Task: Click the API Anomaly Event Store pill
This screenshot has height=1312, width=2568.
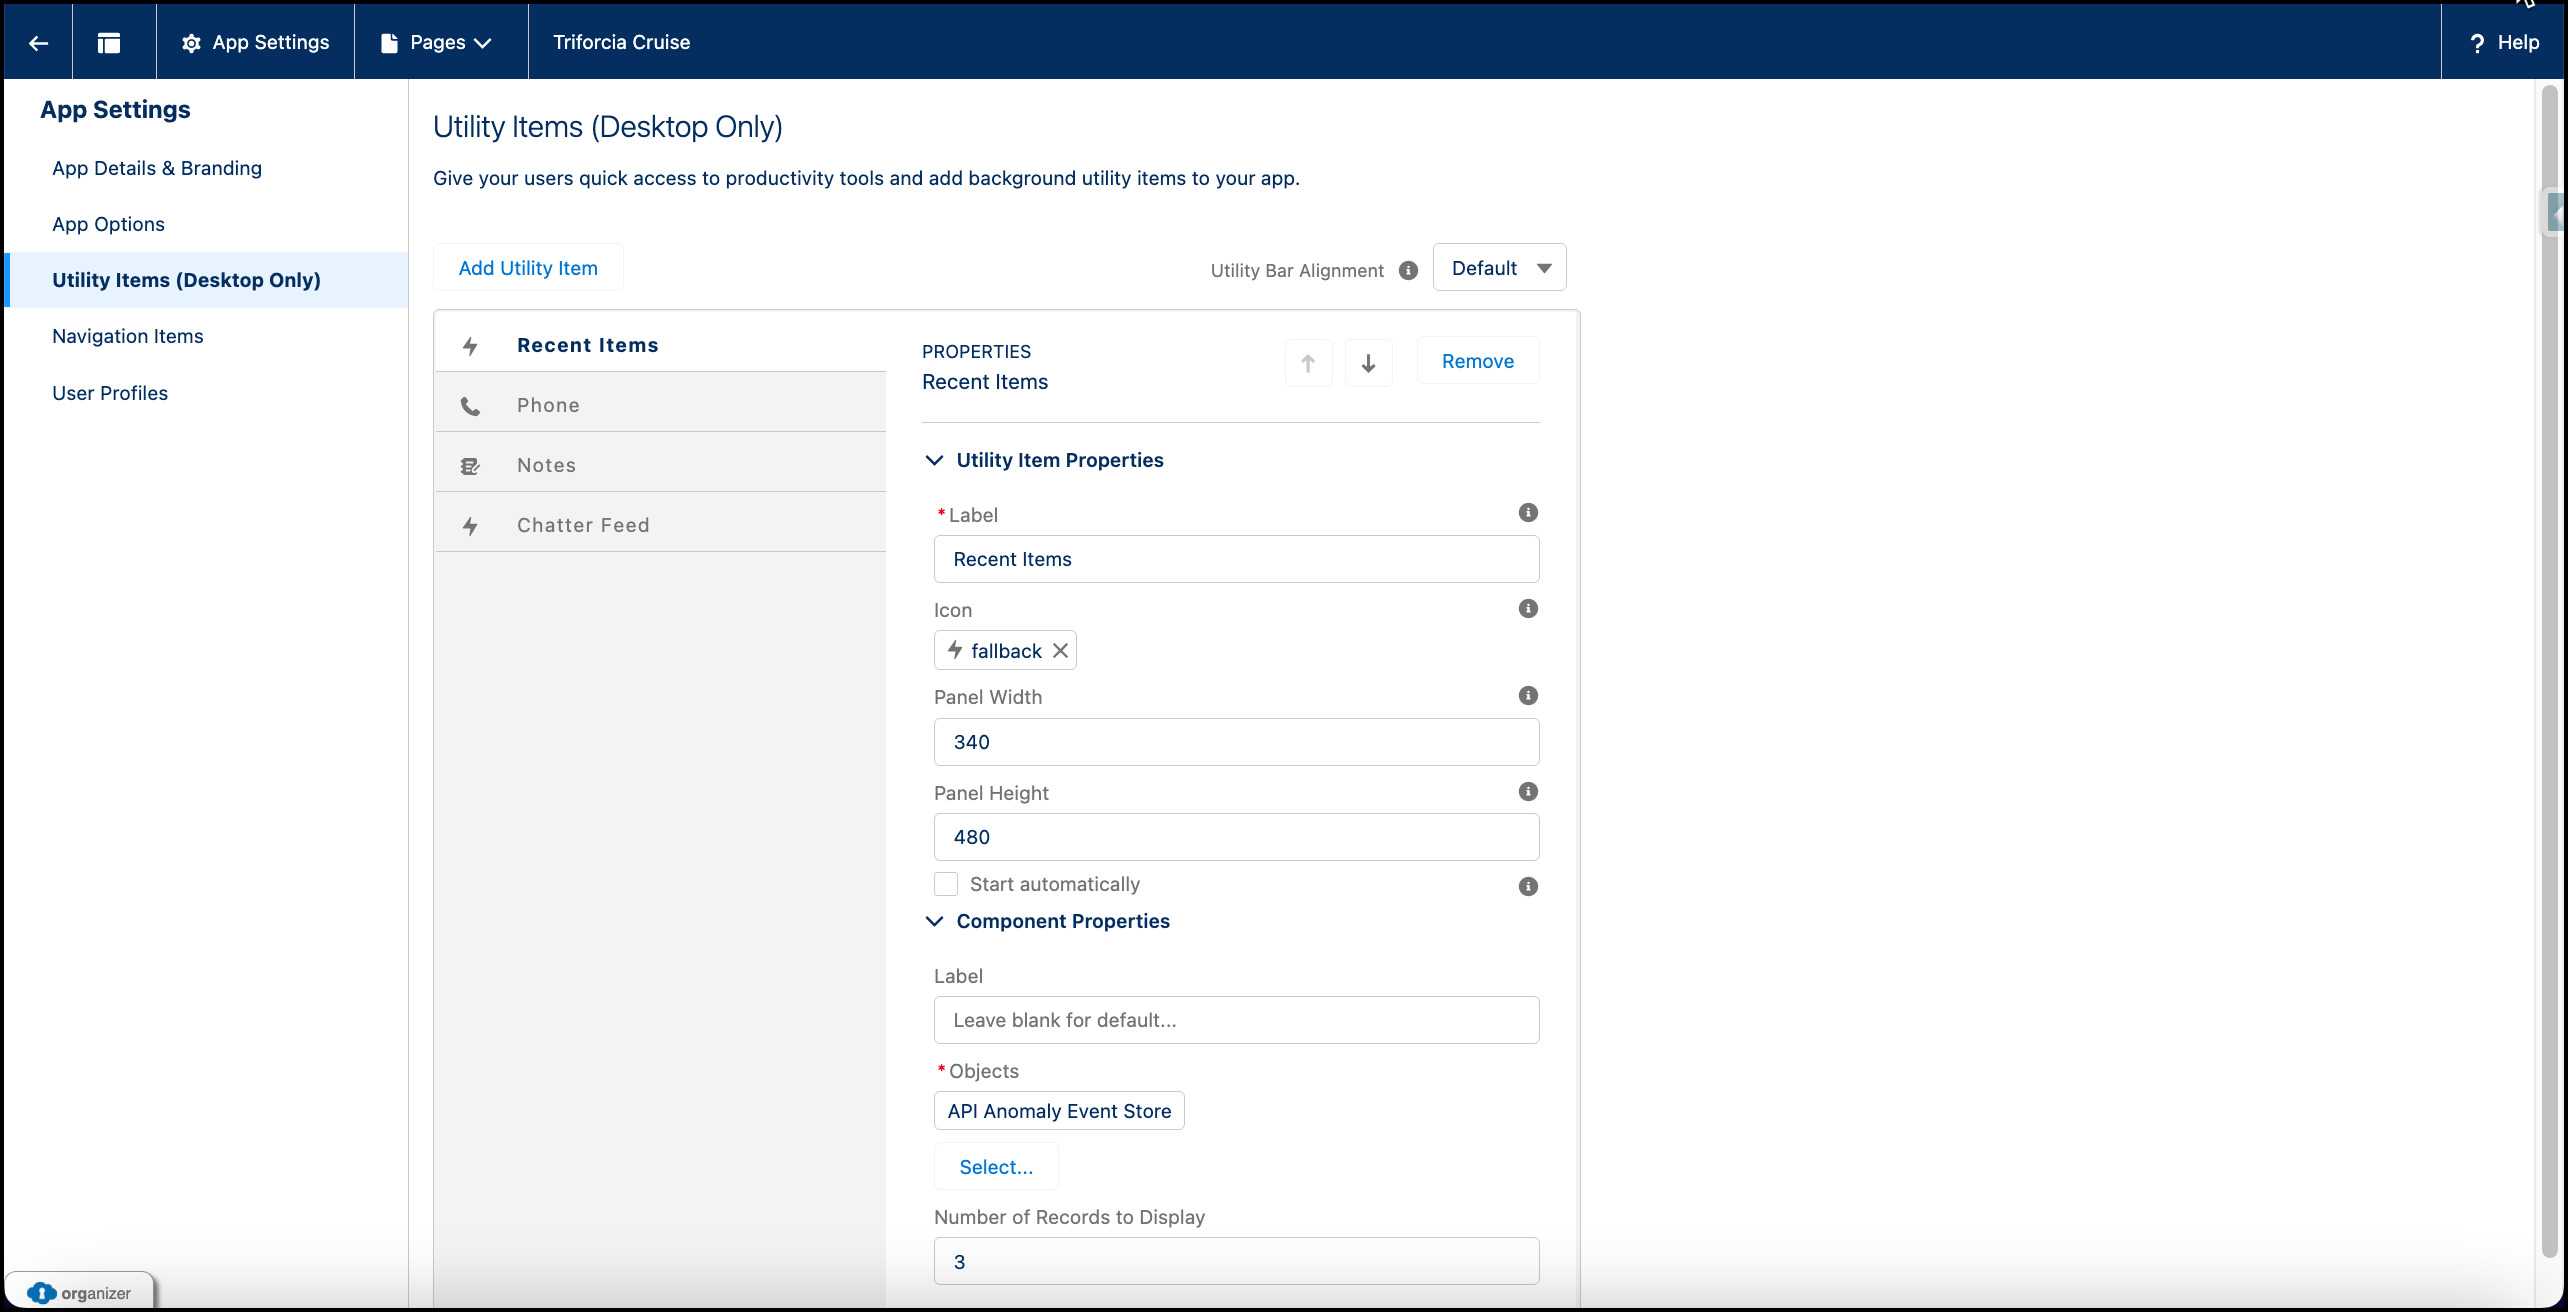Action: tap(1059, 1111)
